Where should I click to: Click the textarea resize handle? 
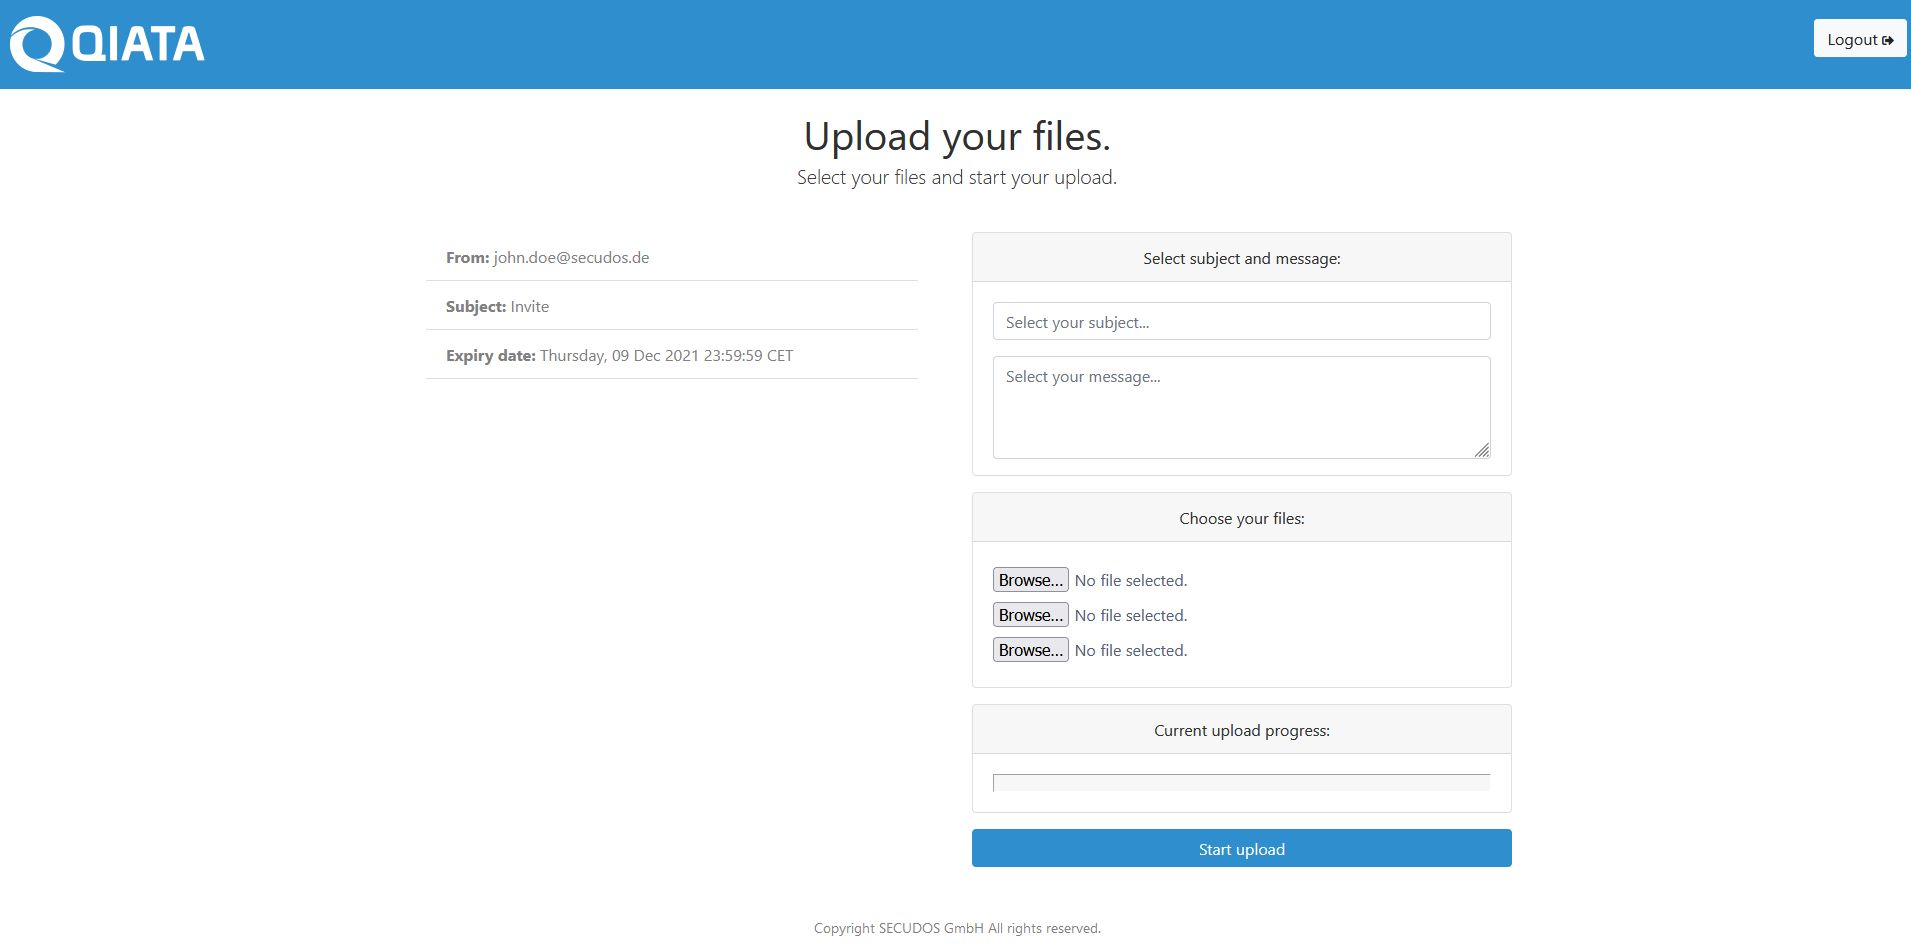(1482, 452)
